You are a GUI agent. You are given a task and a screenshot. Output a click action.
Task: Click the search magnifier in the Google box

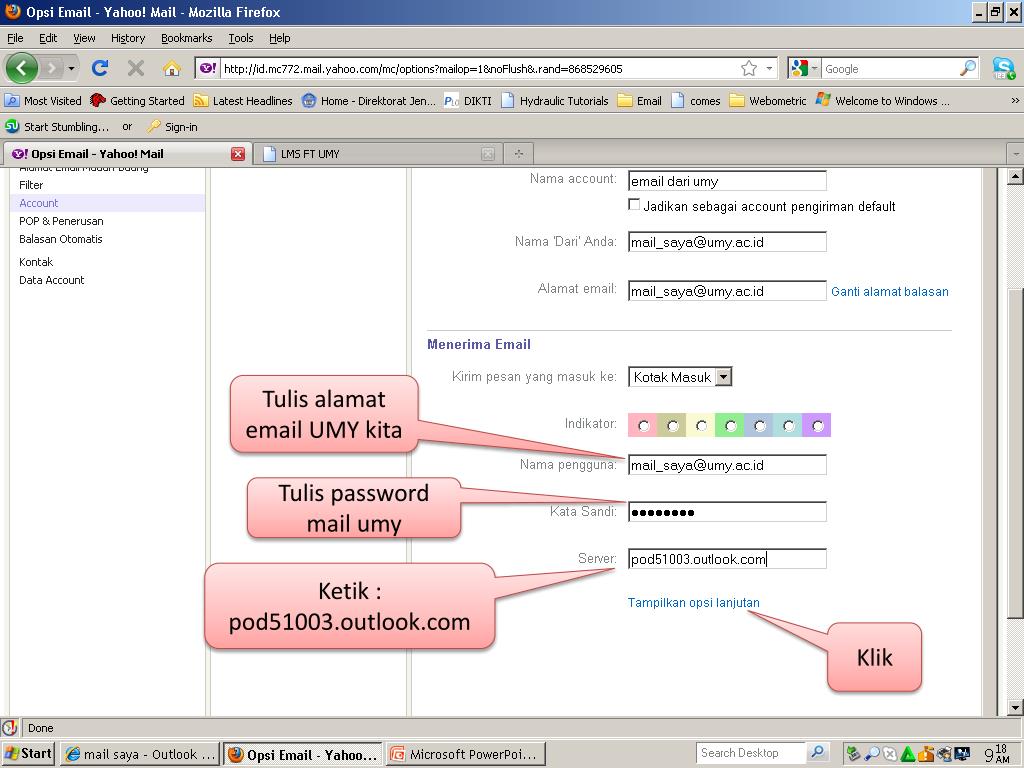tap(968, 68)
